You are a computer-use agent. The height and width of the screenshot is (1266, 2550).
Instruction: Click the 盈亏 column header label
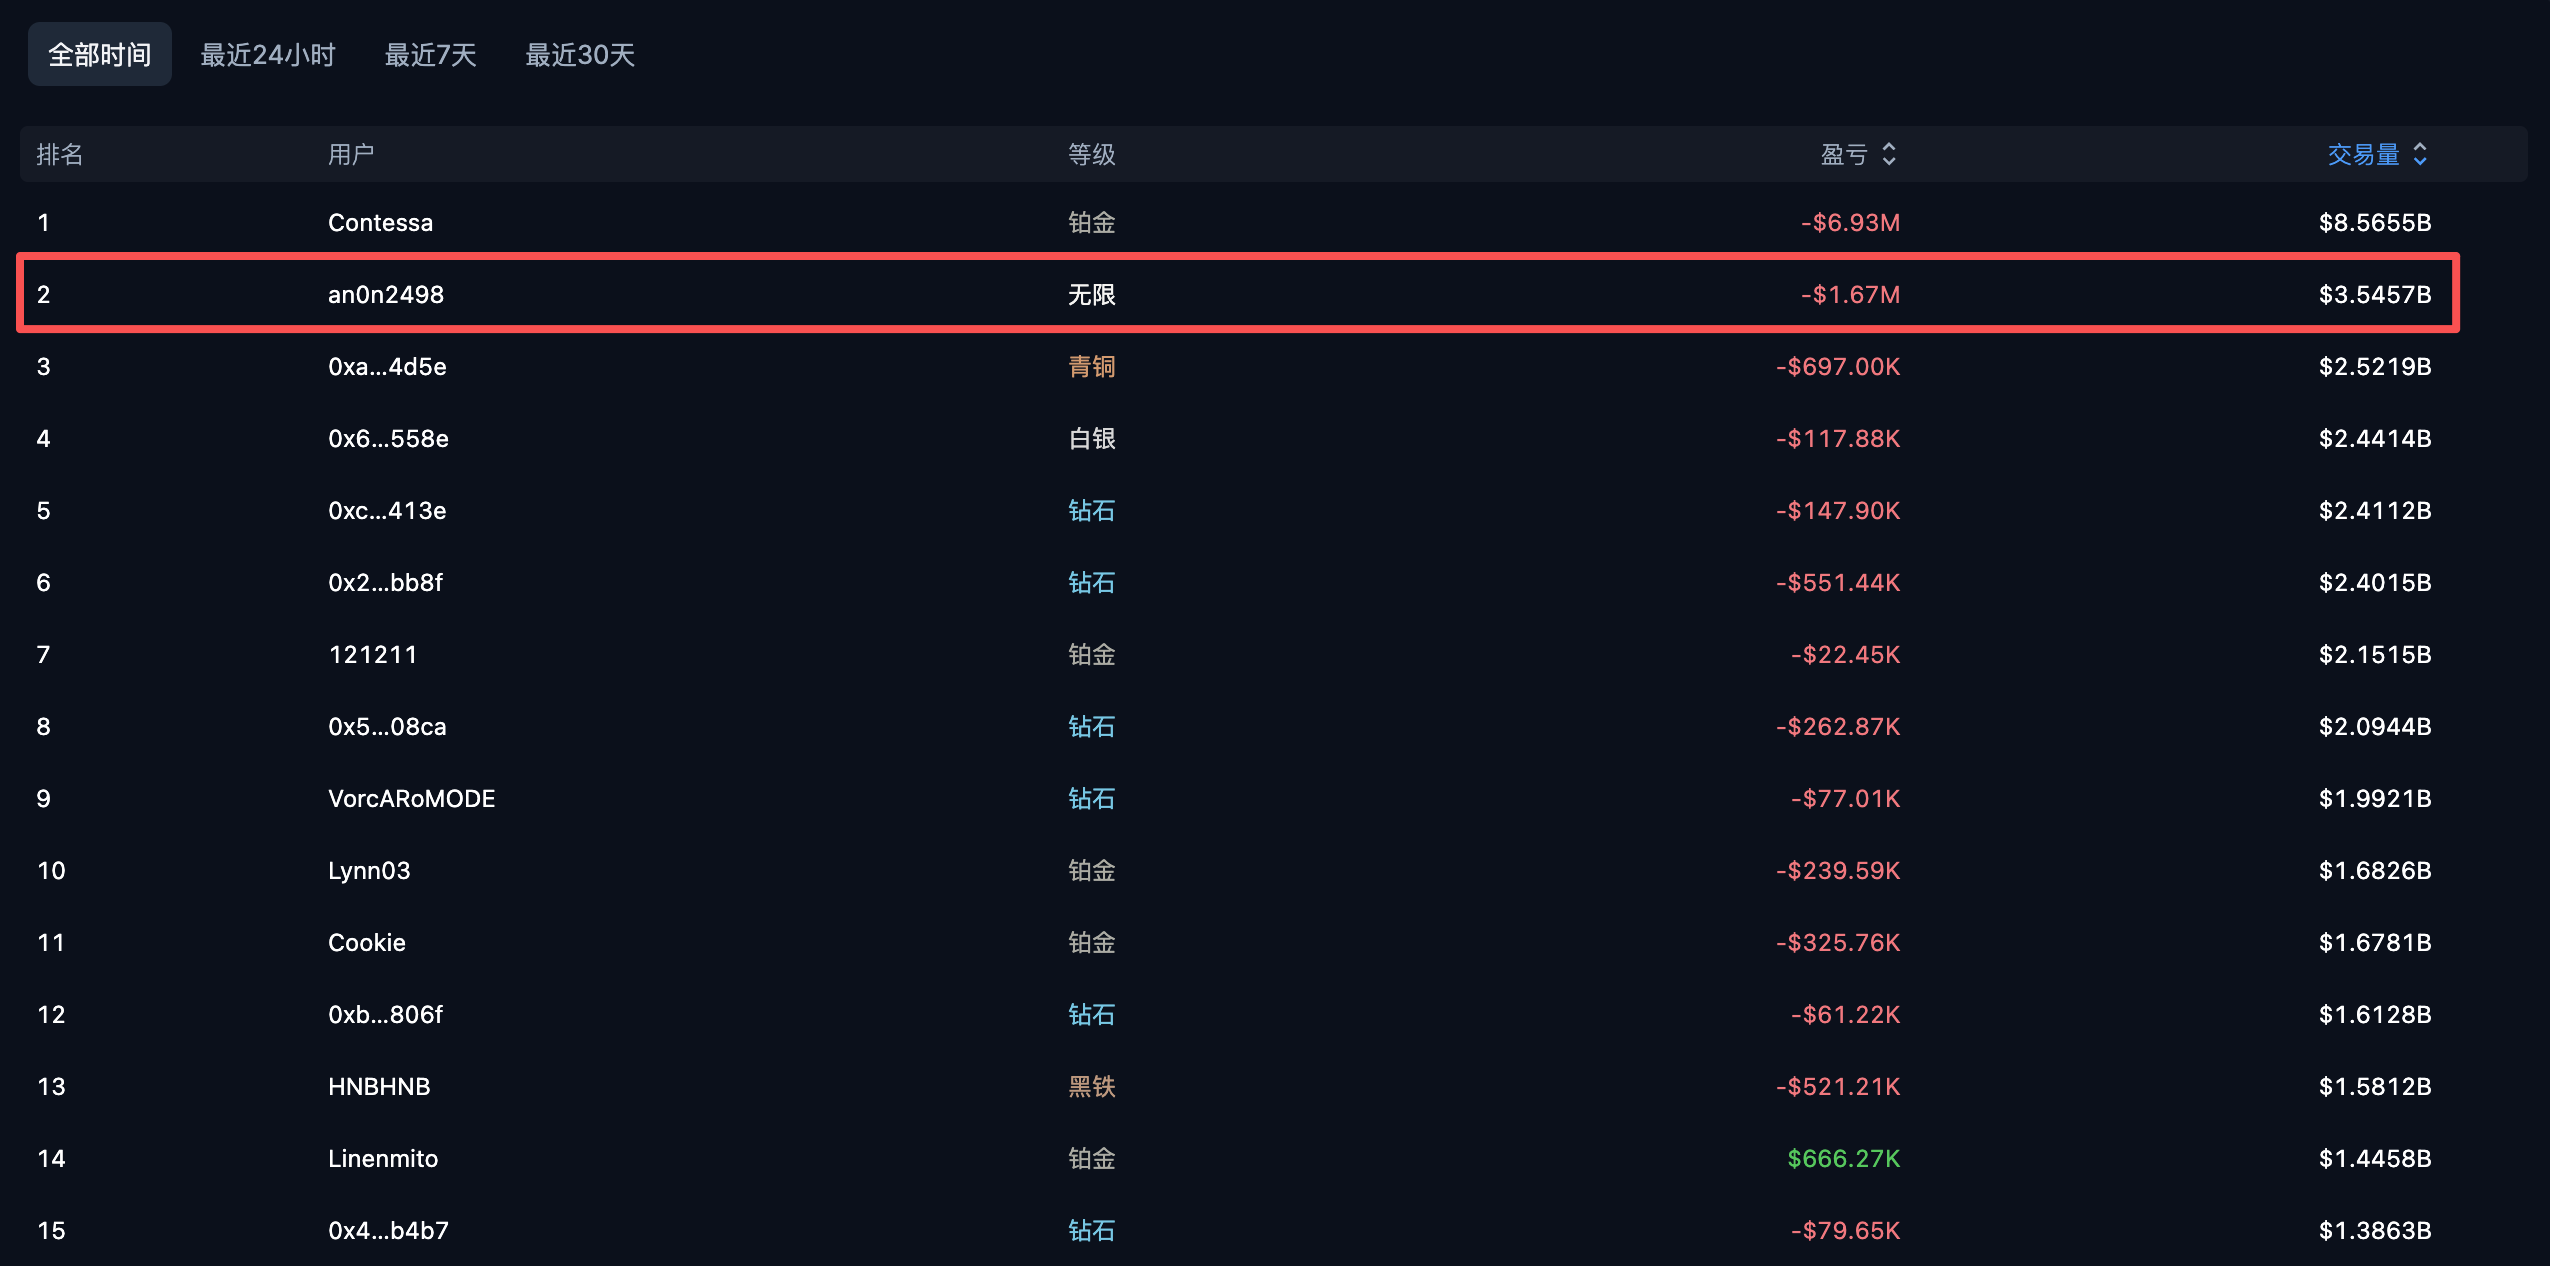[x=1844, y=154]
